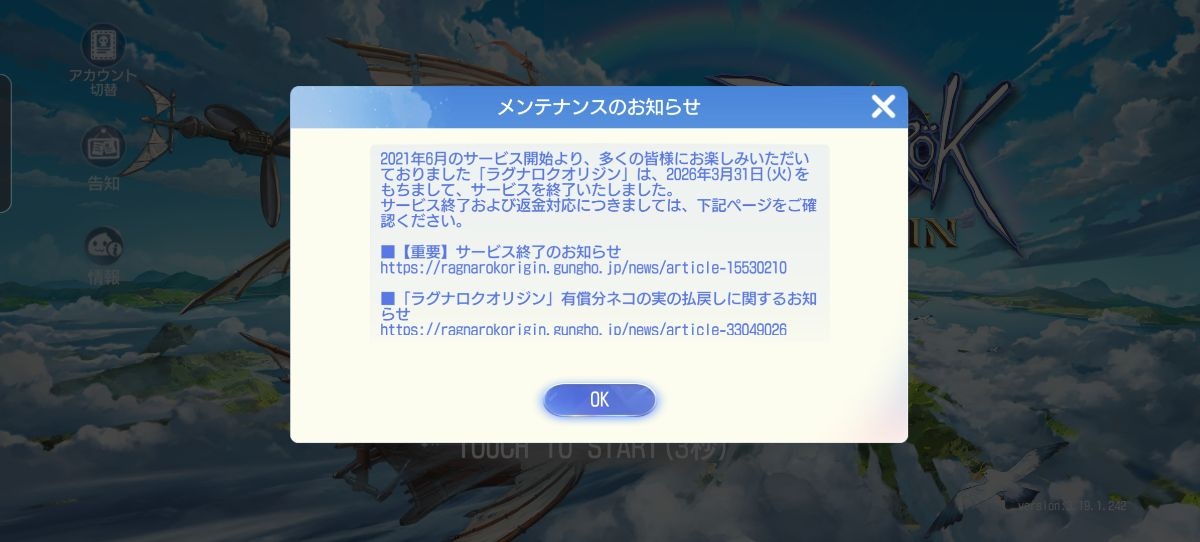The image size is (1200, 542).
Task: Click the version number text in the corner
Action: pyautogui.click(x=1073, y=506)
